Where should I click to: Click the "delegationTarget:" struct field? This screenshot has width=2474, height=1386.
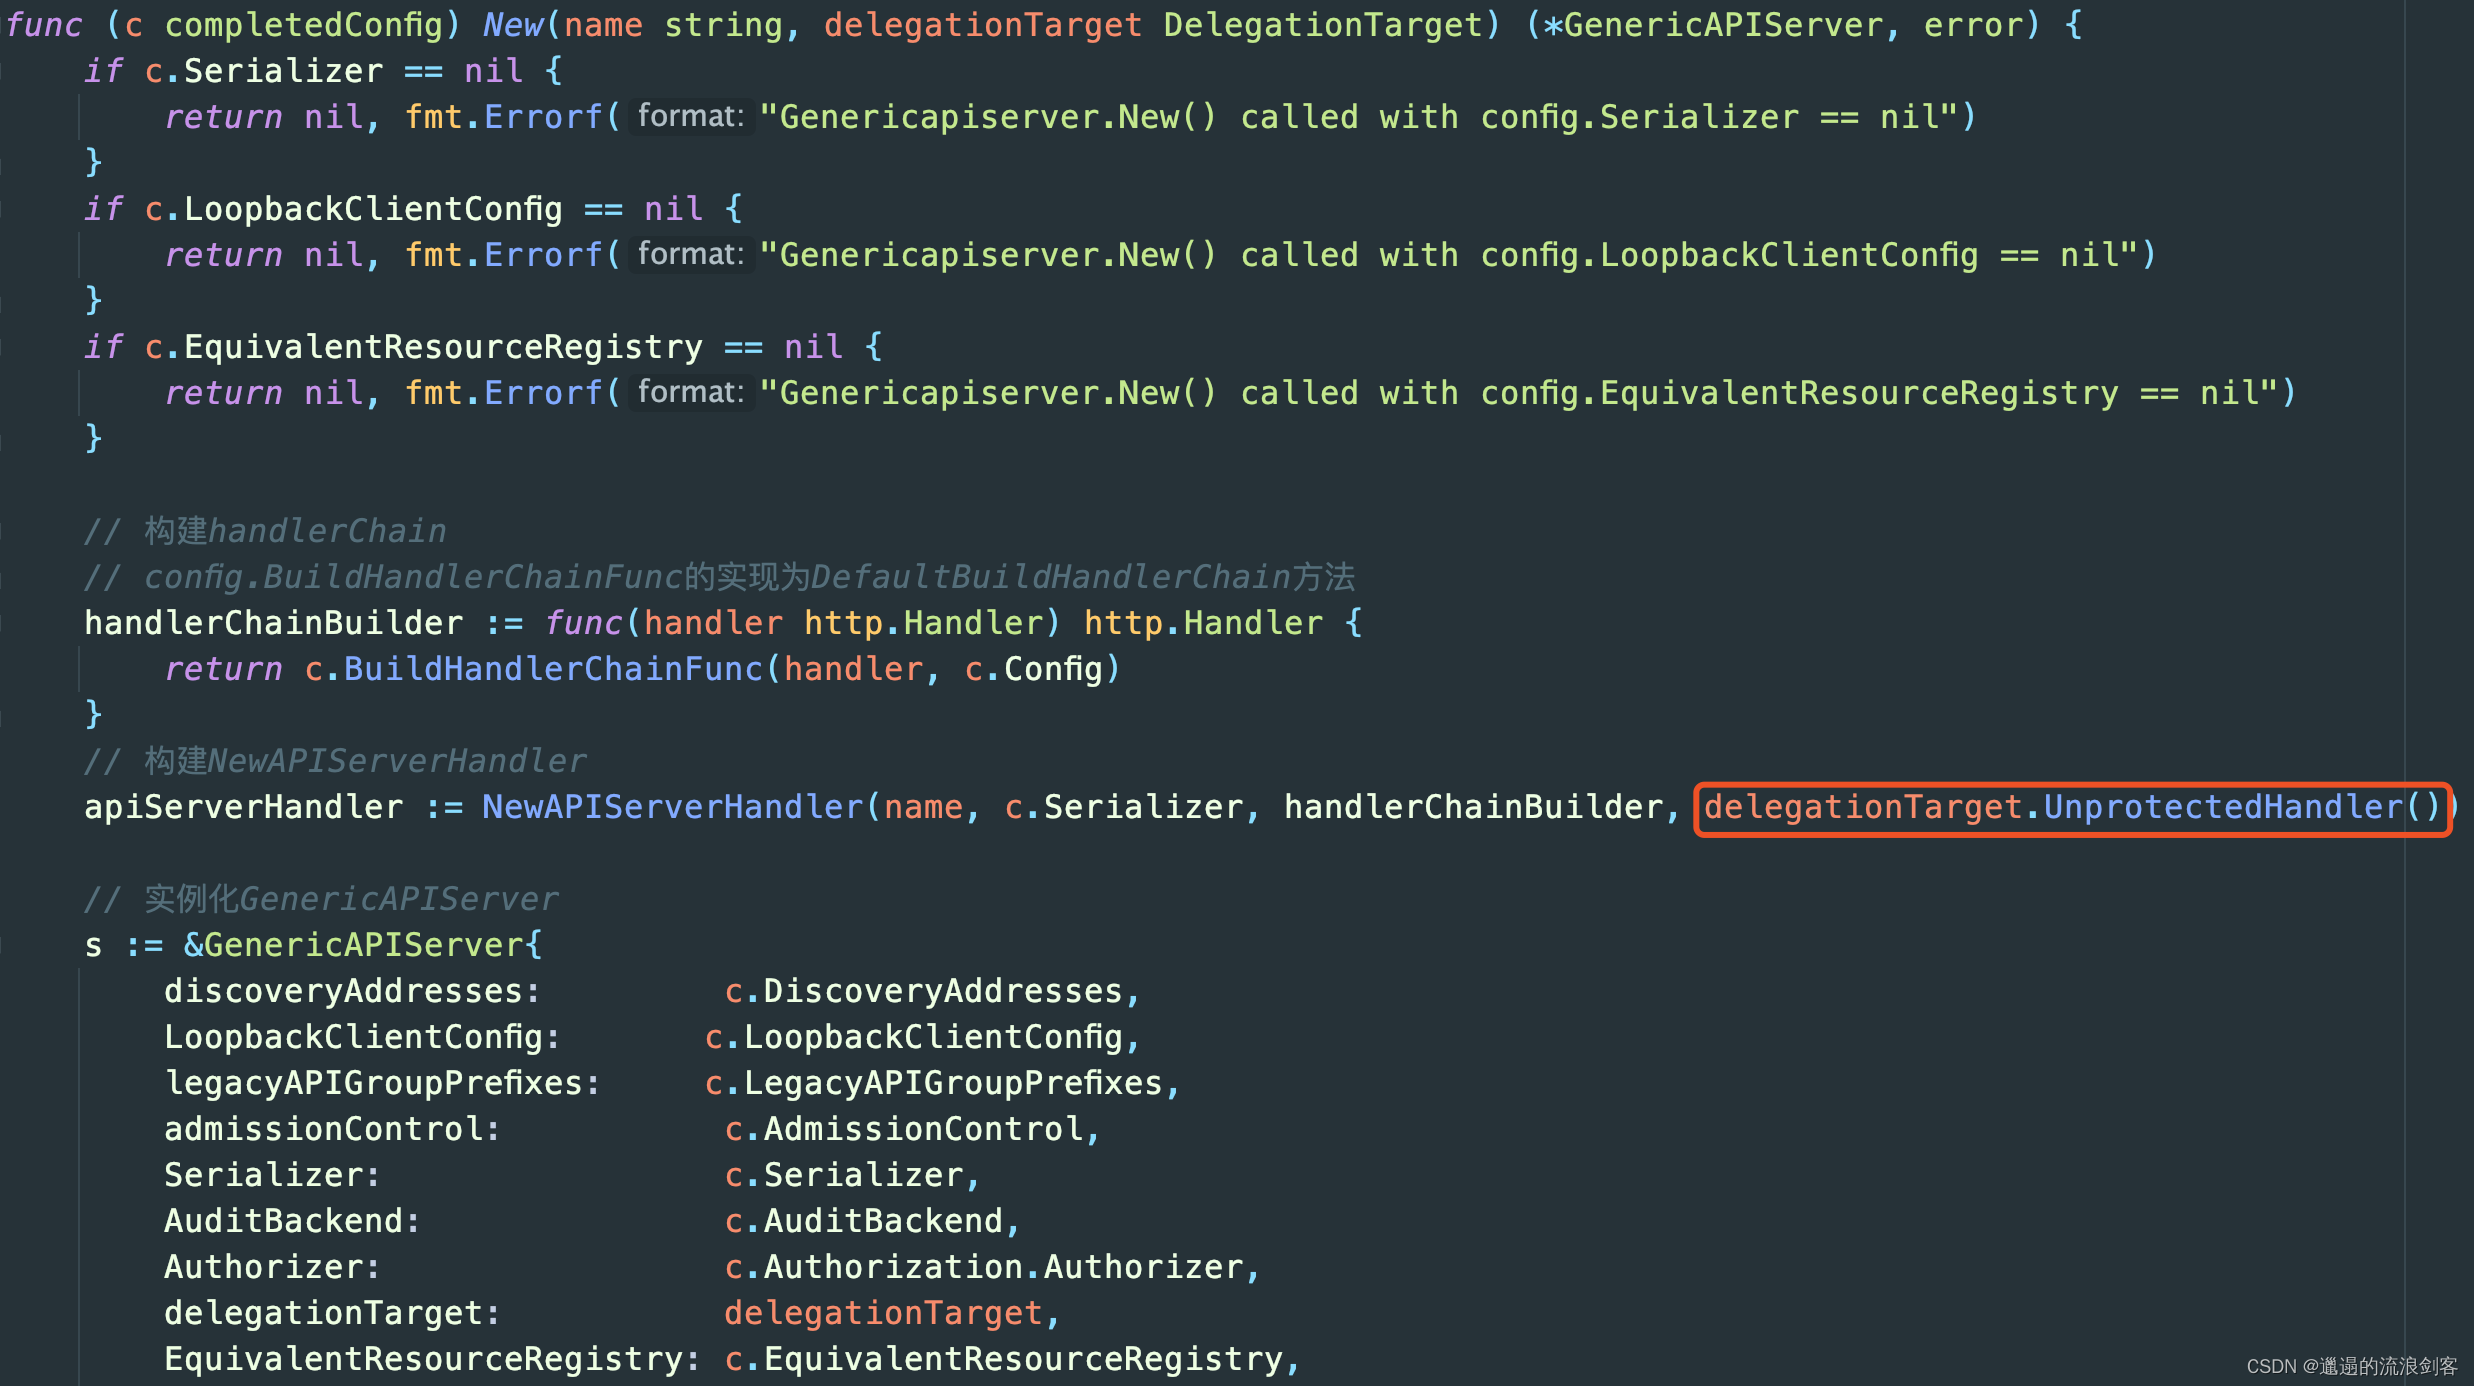point(332,1312)
